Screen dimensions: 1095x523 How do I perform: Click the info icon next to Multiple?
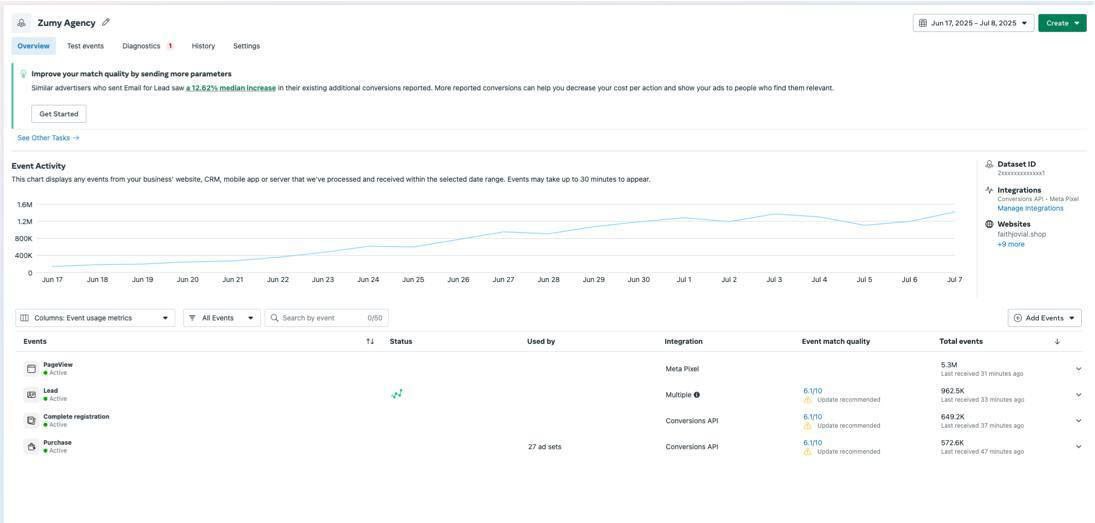point(696,395)
